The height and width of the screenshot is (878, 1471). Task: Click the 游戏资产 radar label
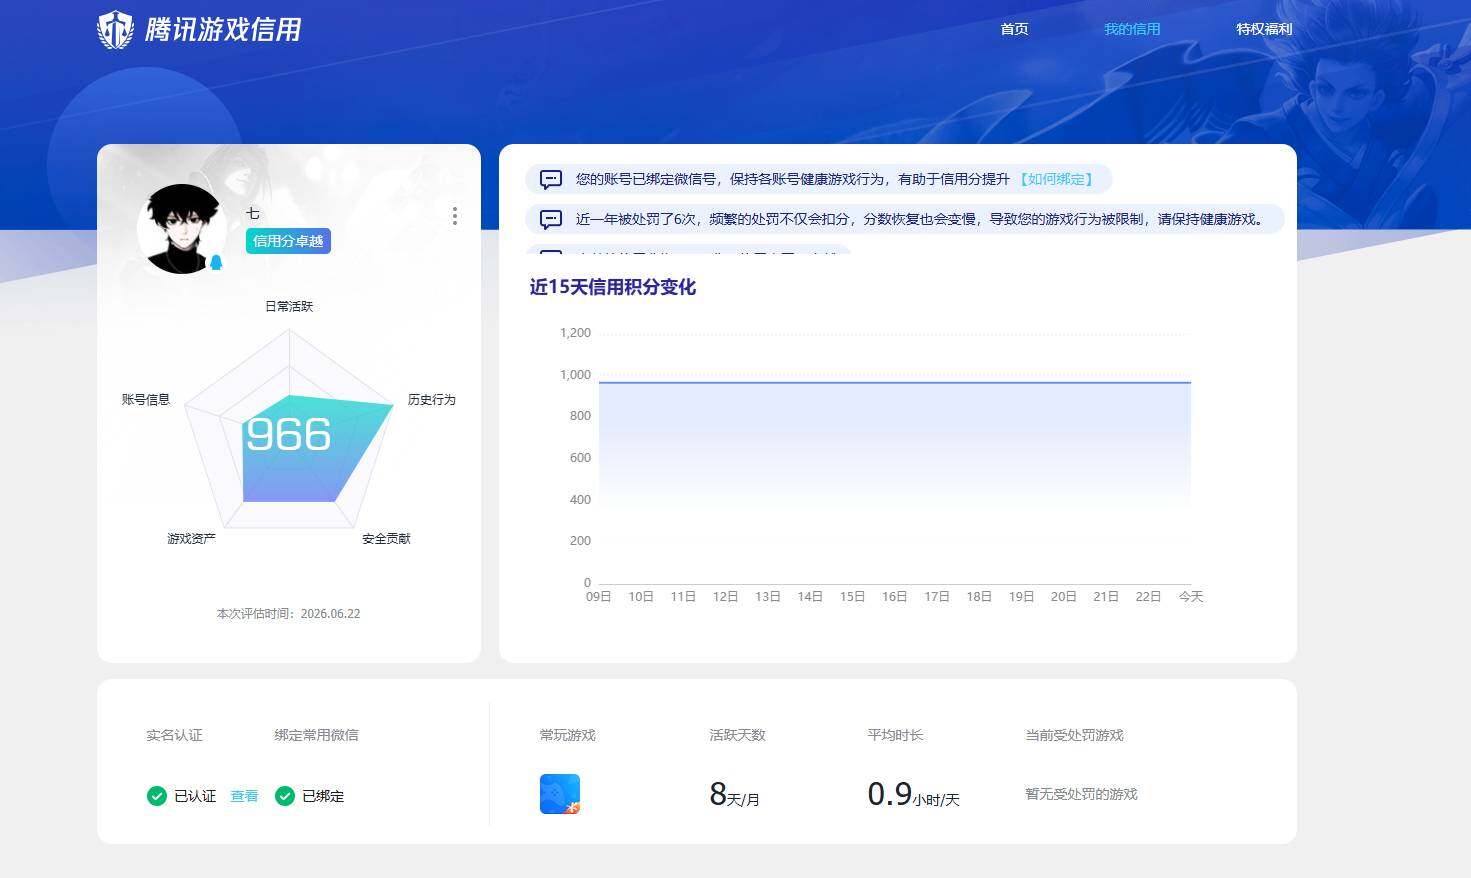(x=191, y=538)
